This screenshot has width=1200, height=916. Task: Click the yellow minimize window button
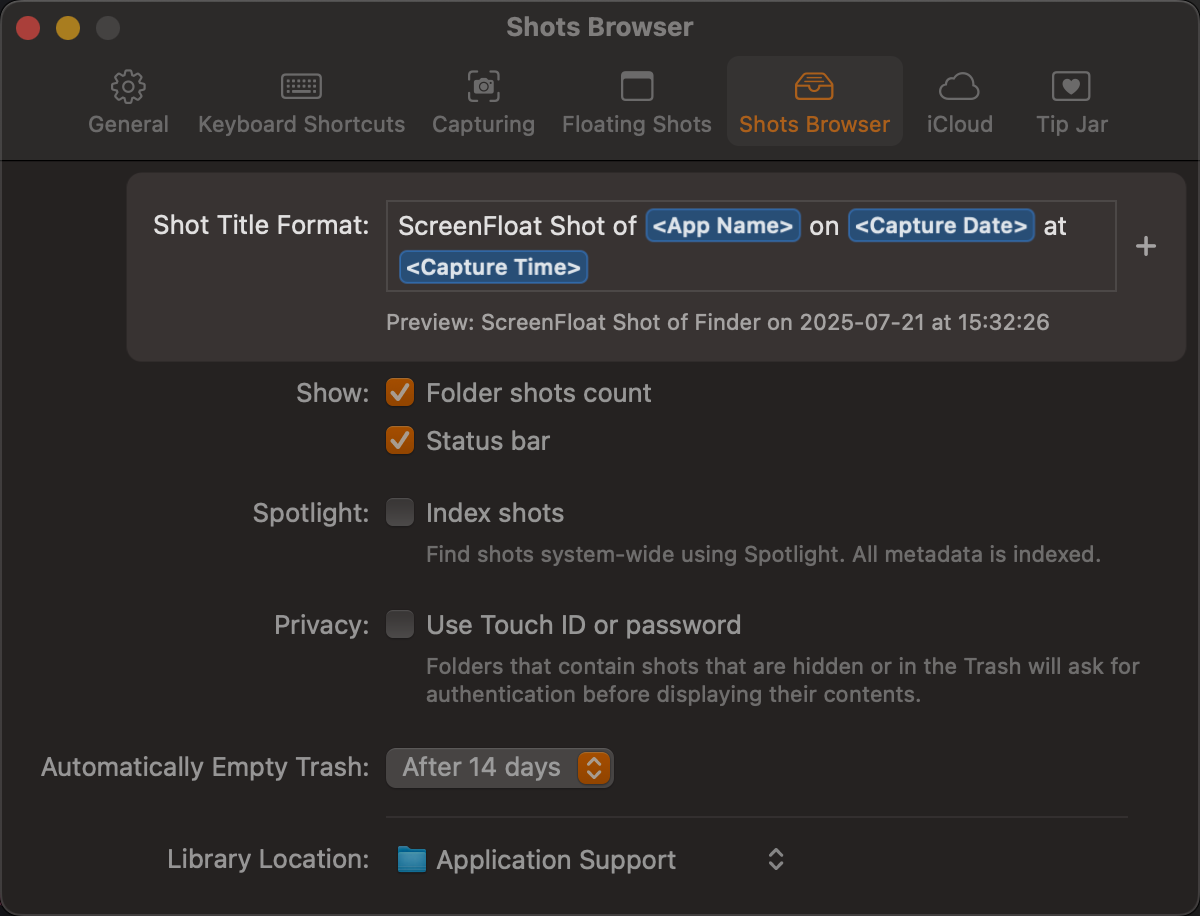tap(67, 28)
